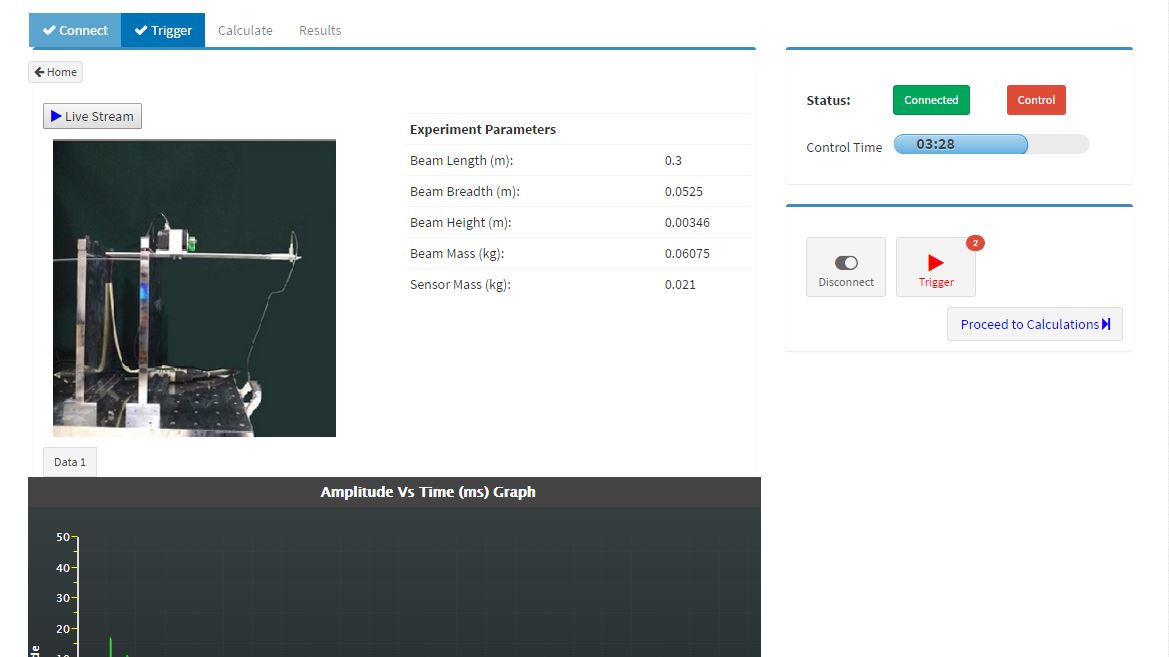1169x657 pixels.
Task: Click Beam Breadth value 0.0525
Action: click(x=684, y=192)
